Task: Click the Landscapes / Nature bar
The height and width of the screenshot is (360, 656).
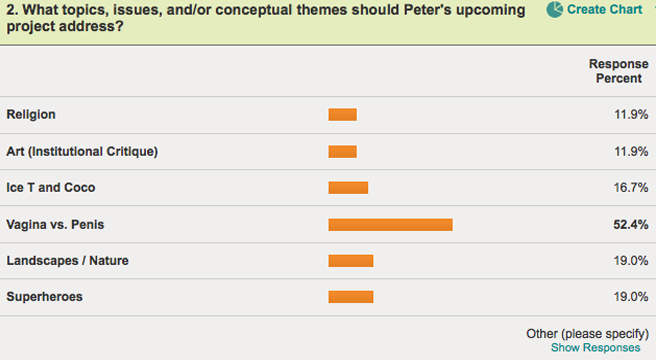Action: pos(351,261)
